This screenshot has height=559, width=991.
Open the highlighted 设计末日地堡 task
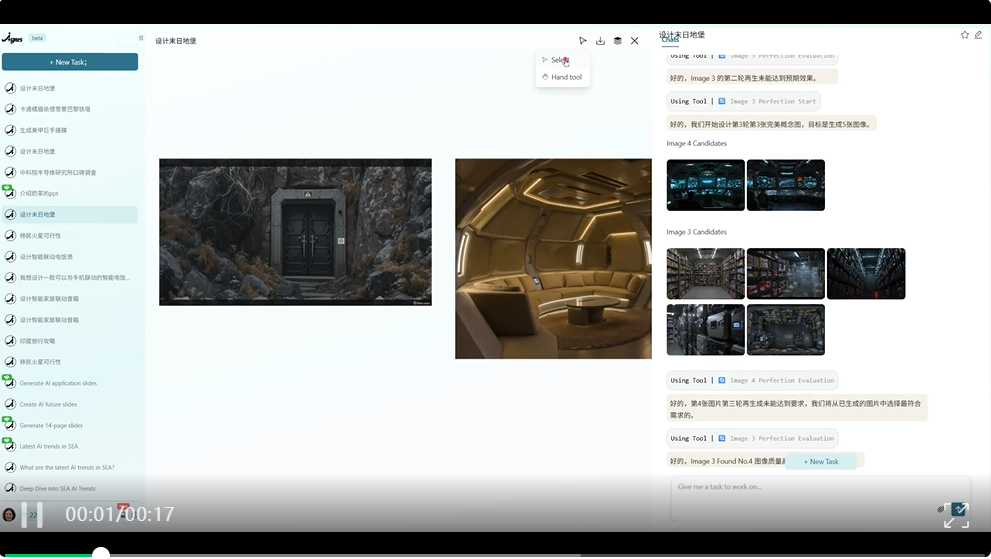[70, 214]
